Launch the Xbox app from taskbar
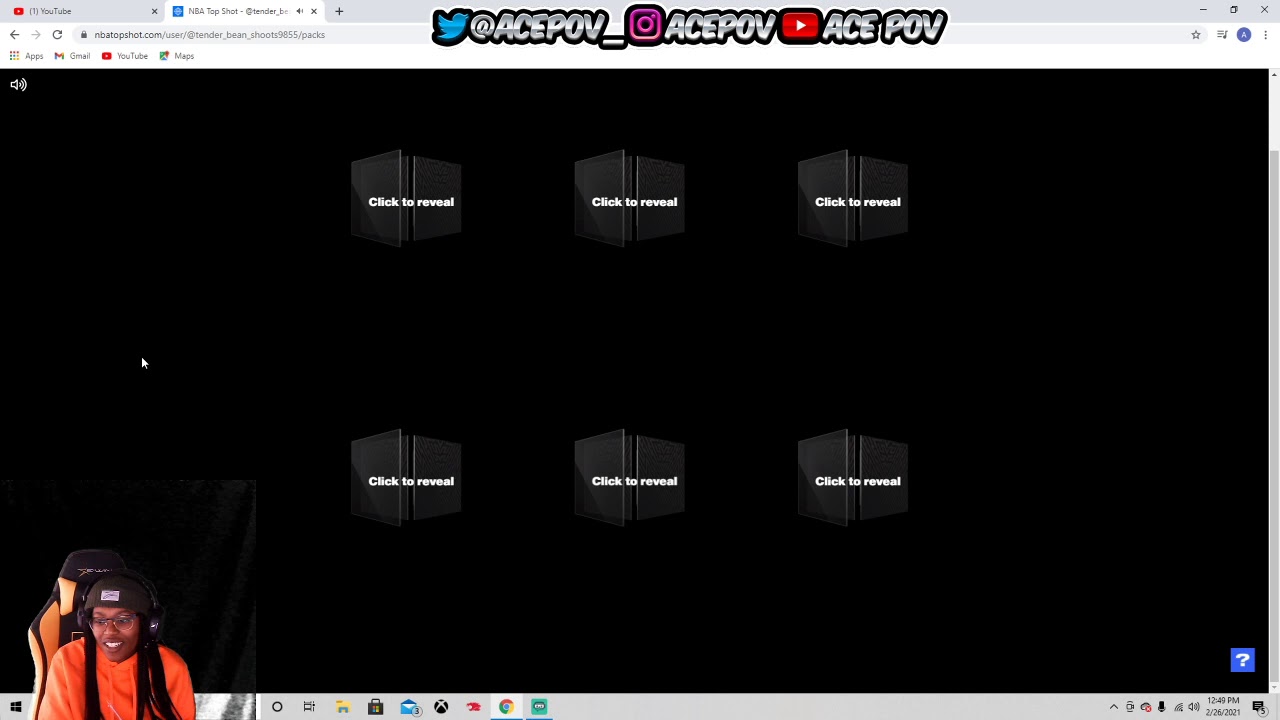The height and width of the screenshot is (720, 1280). click(441, 707)
